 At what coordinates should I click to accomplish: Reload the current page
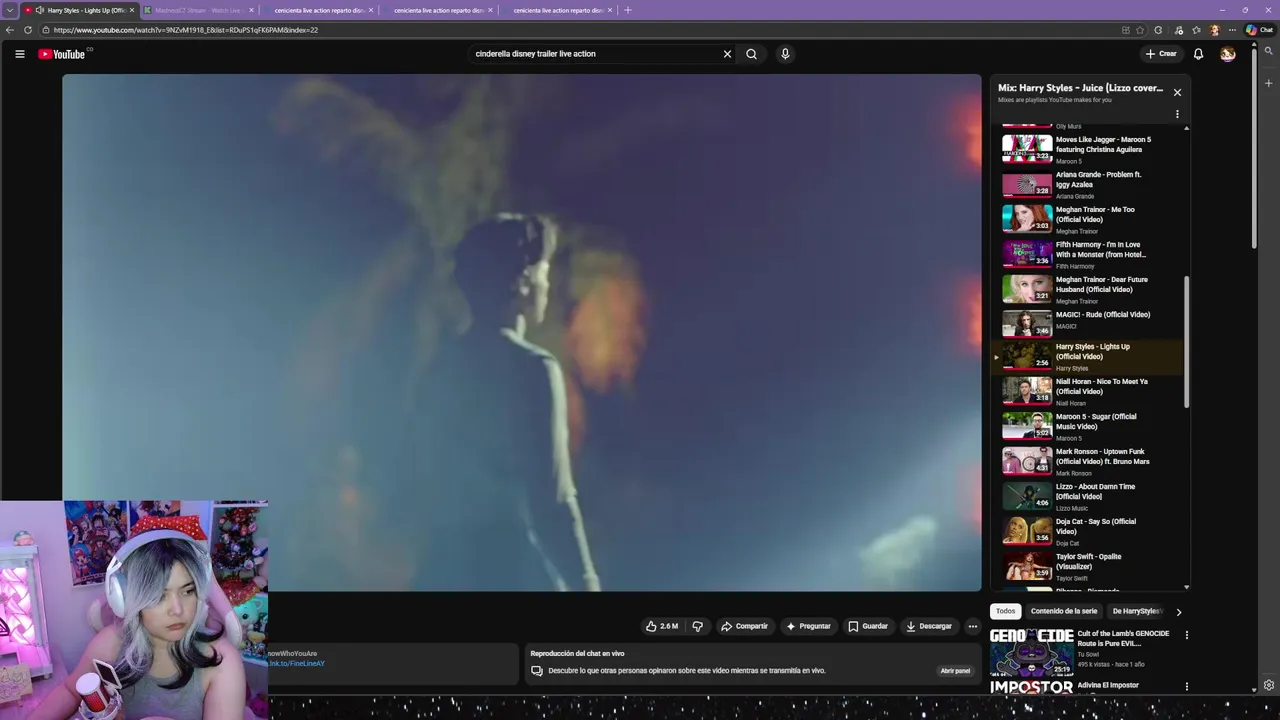click(x=26, y=30)
